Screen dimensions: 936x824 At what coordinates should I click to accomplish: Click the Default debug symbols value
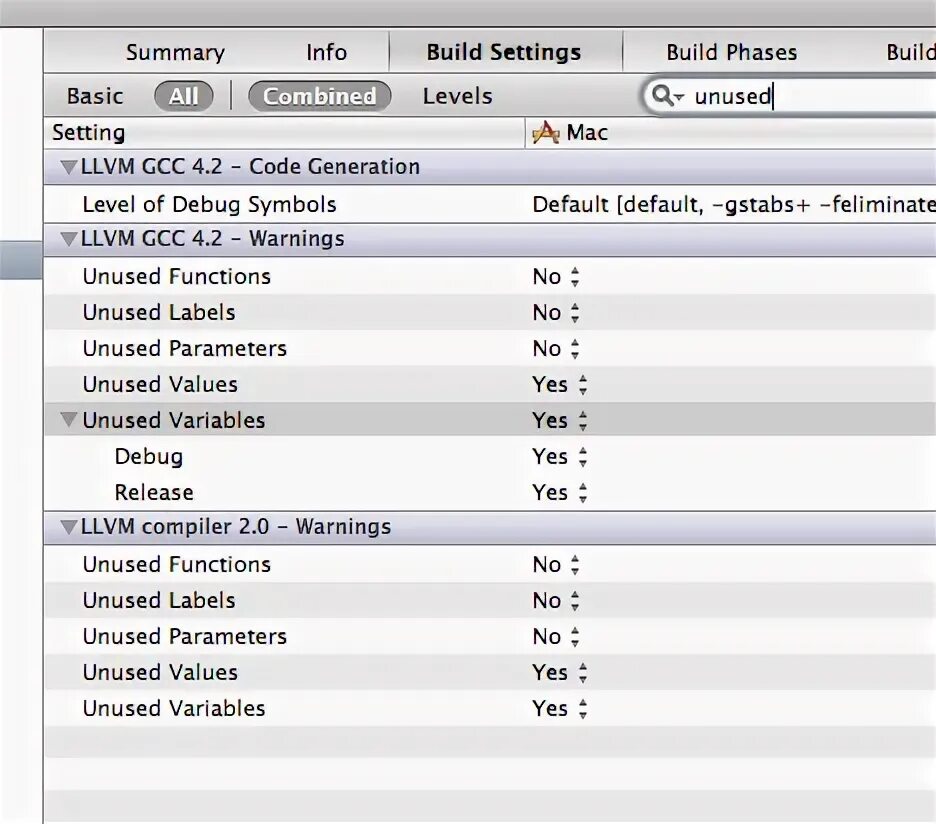tap(734, 204)
